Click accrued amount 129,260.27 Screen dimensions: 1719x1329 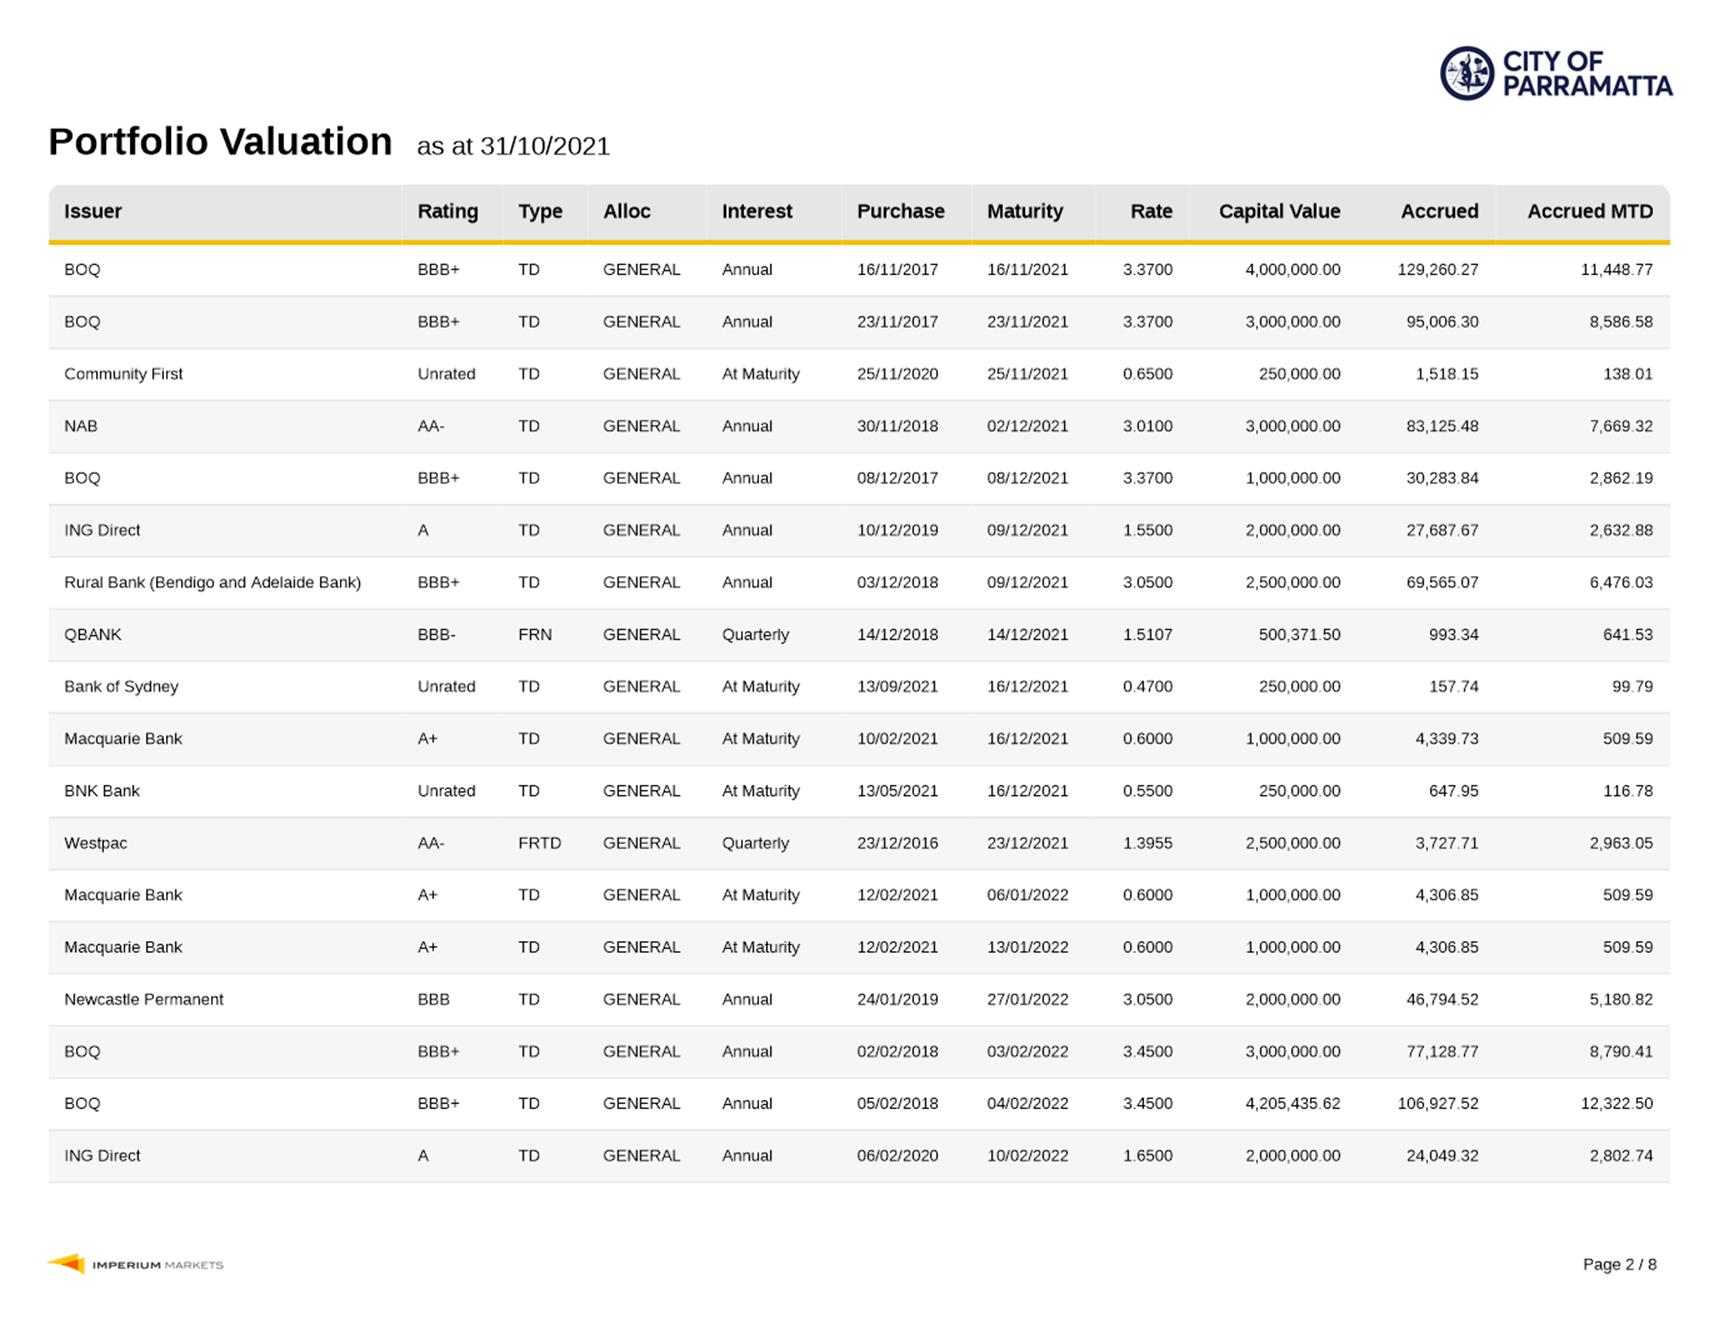(1438, 269)
